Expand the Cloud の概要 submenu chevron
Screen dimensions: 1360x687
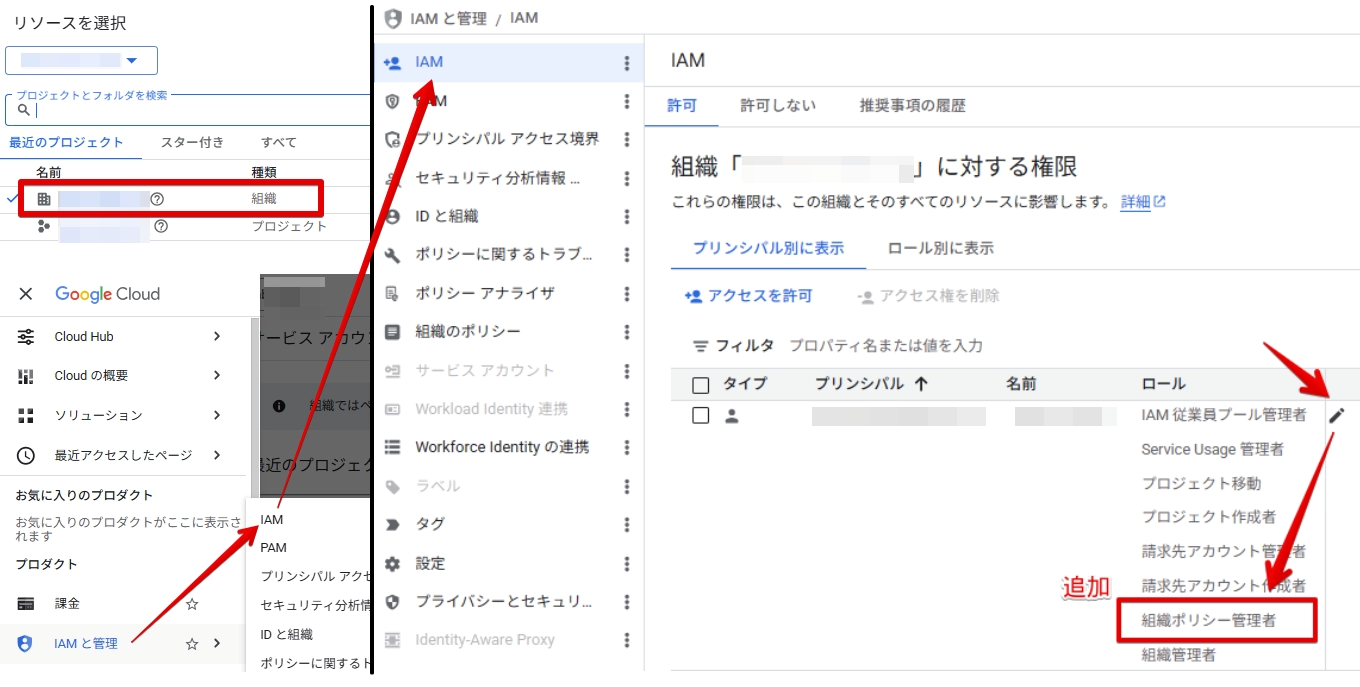click(217, 376)
